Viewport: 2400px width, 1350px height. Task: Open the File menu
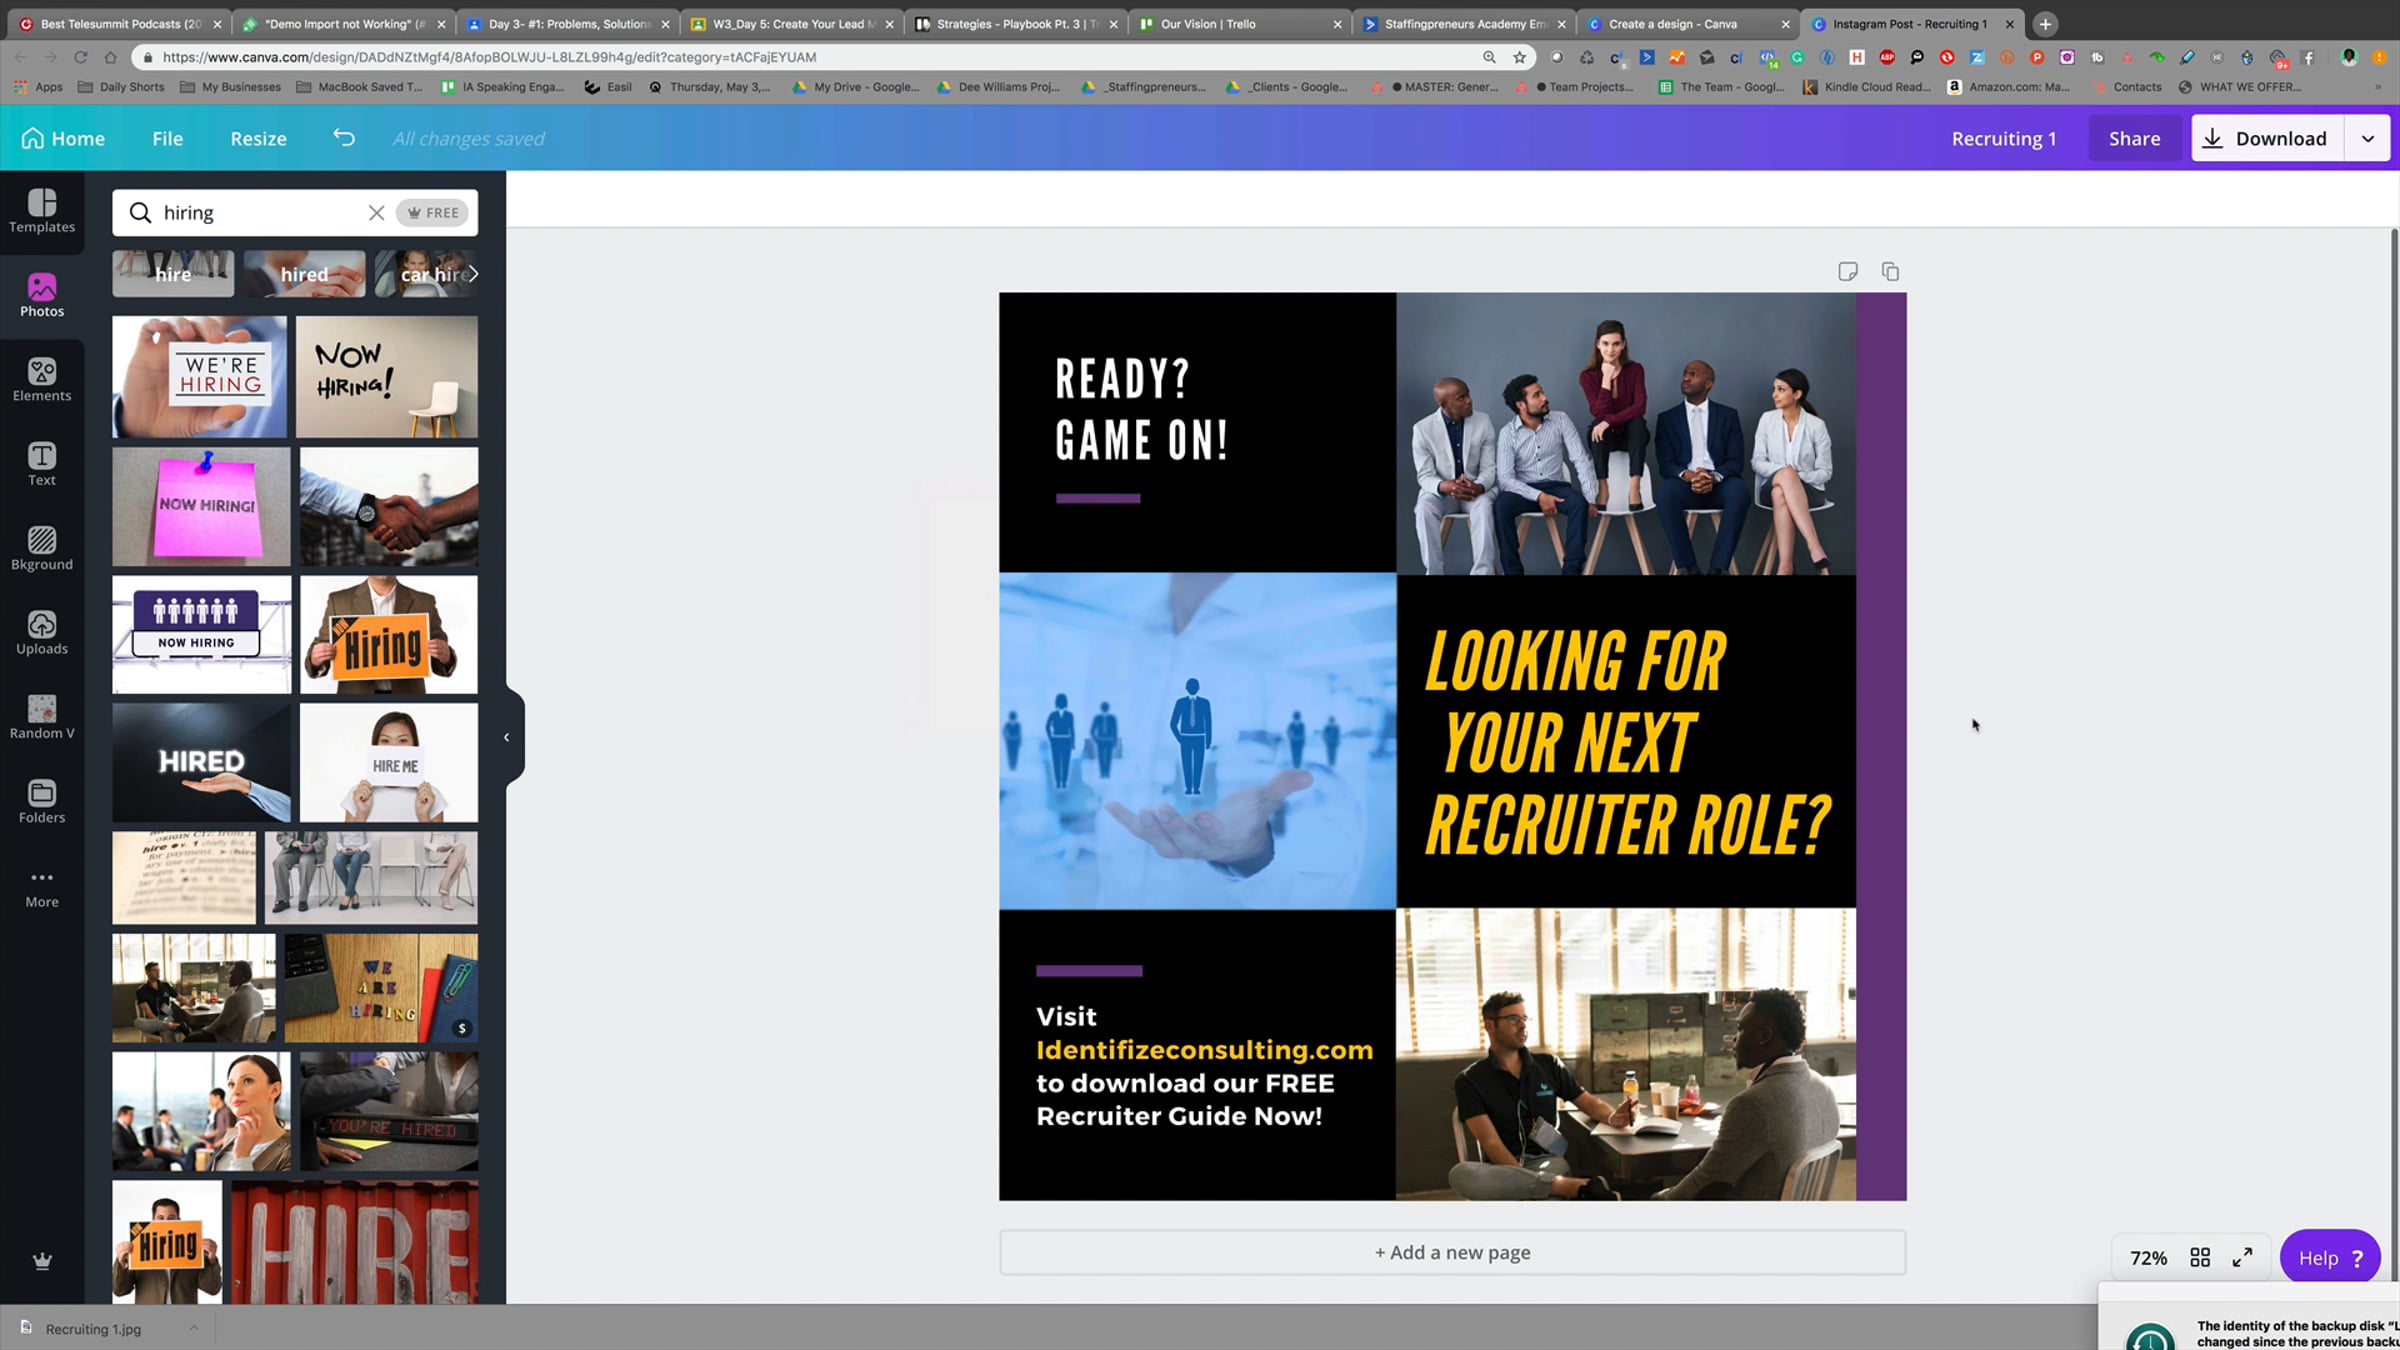point(167,138)
